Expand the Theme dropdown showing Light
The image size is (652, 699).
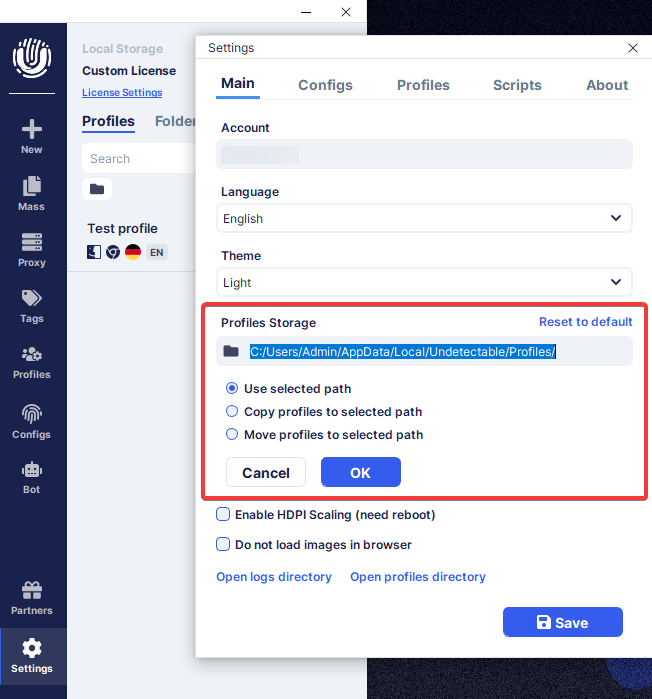point(424,282)
